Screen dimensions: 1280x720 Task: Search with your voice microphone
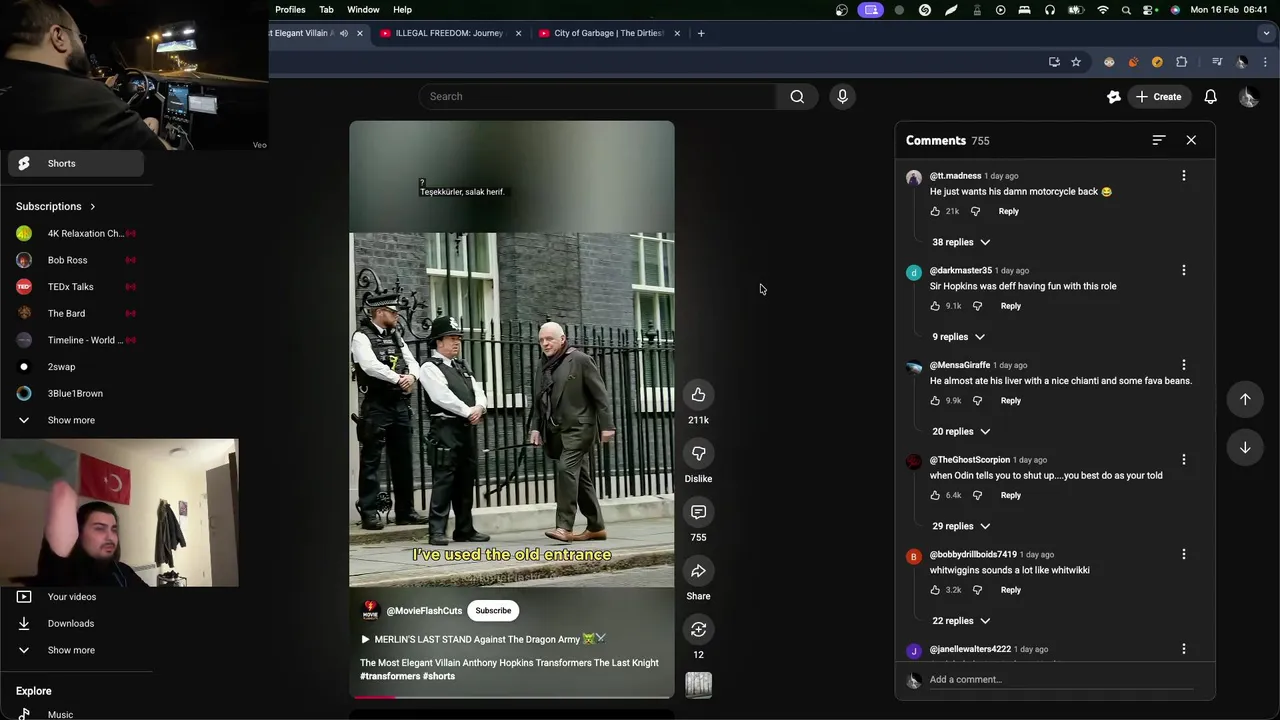[842, 97]
